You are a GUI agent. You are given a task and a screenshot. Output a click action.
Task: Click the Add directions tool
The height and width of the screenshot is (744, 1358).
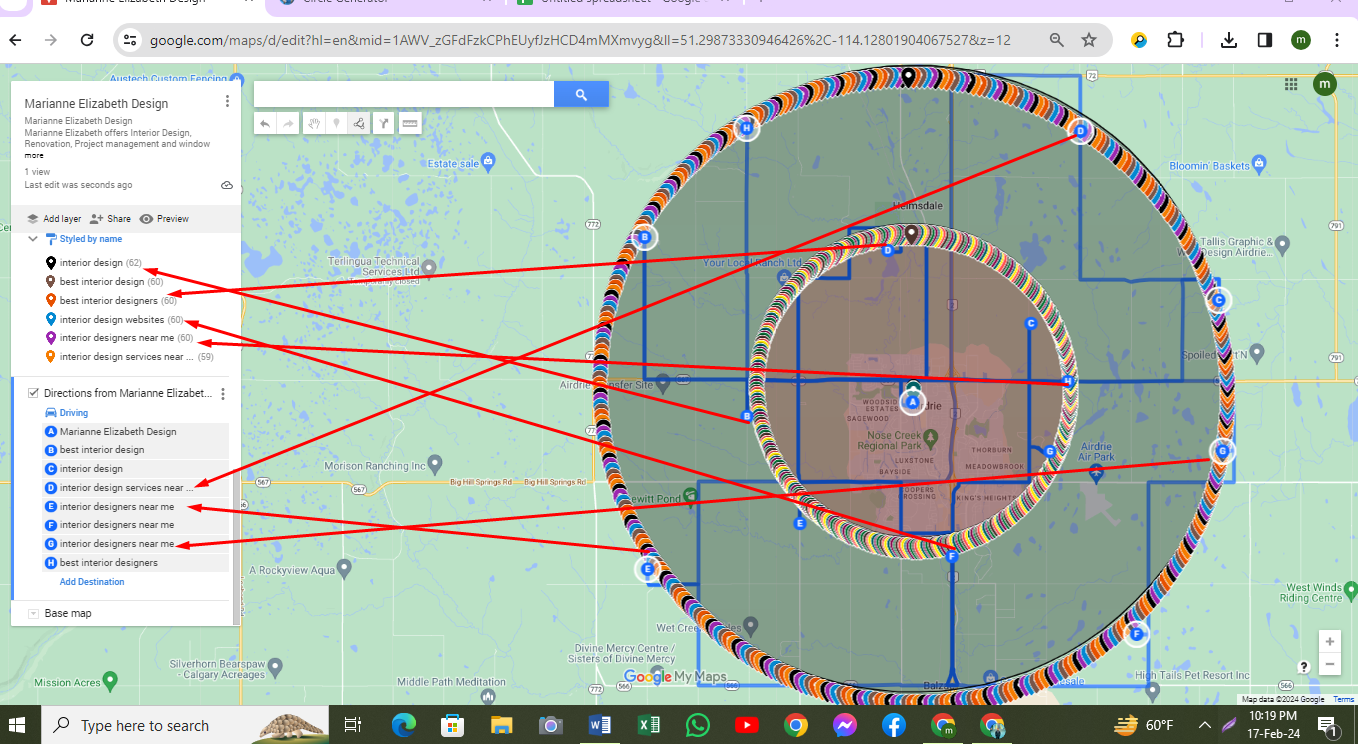[x=383, y=123]
